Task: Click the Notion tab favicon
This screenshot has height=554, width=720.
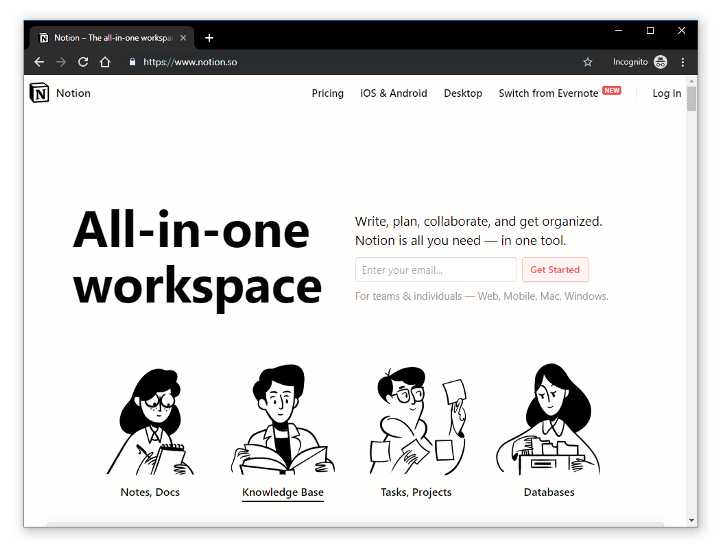Action: [44, 38]
